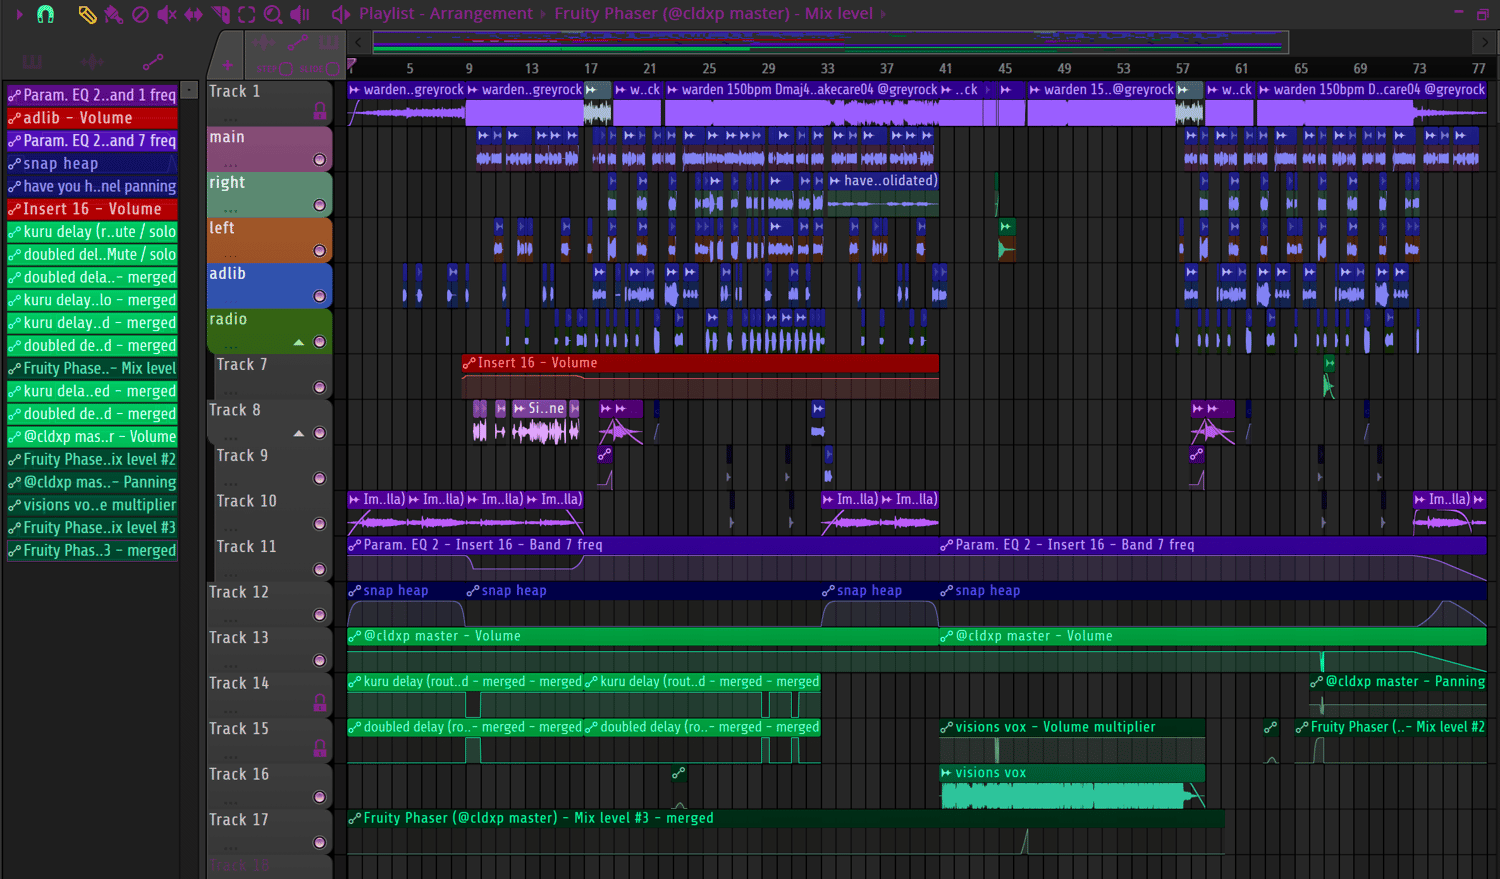Select 'snap heap' in the picker list

point(92,163)
